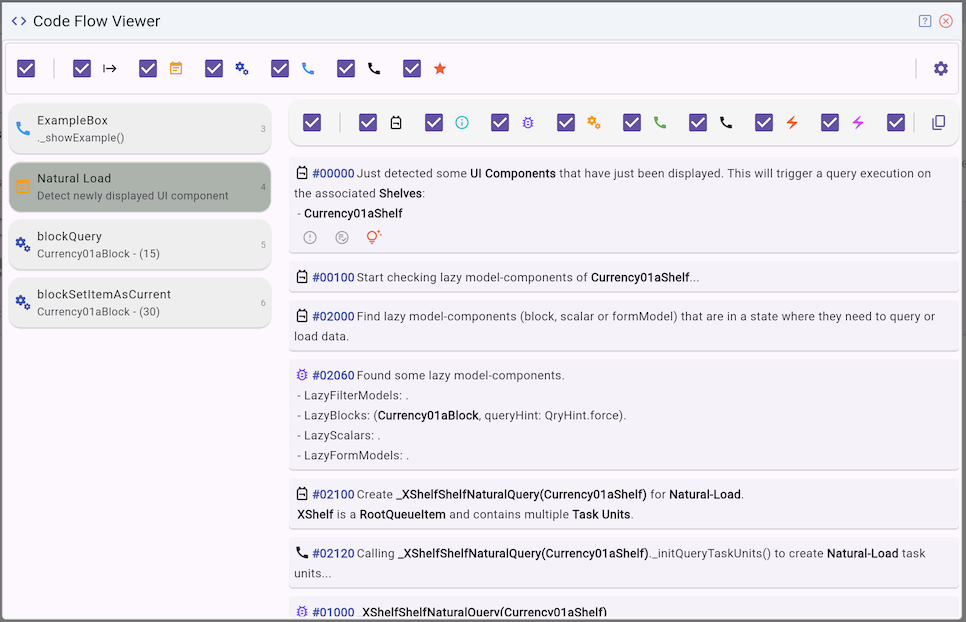This screenshot has height=622, width=966.
Task: Select the Natural Load flow item
Action: [x=140, y=187]
